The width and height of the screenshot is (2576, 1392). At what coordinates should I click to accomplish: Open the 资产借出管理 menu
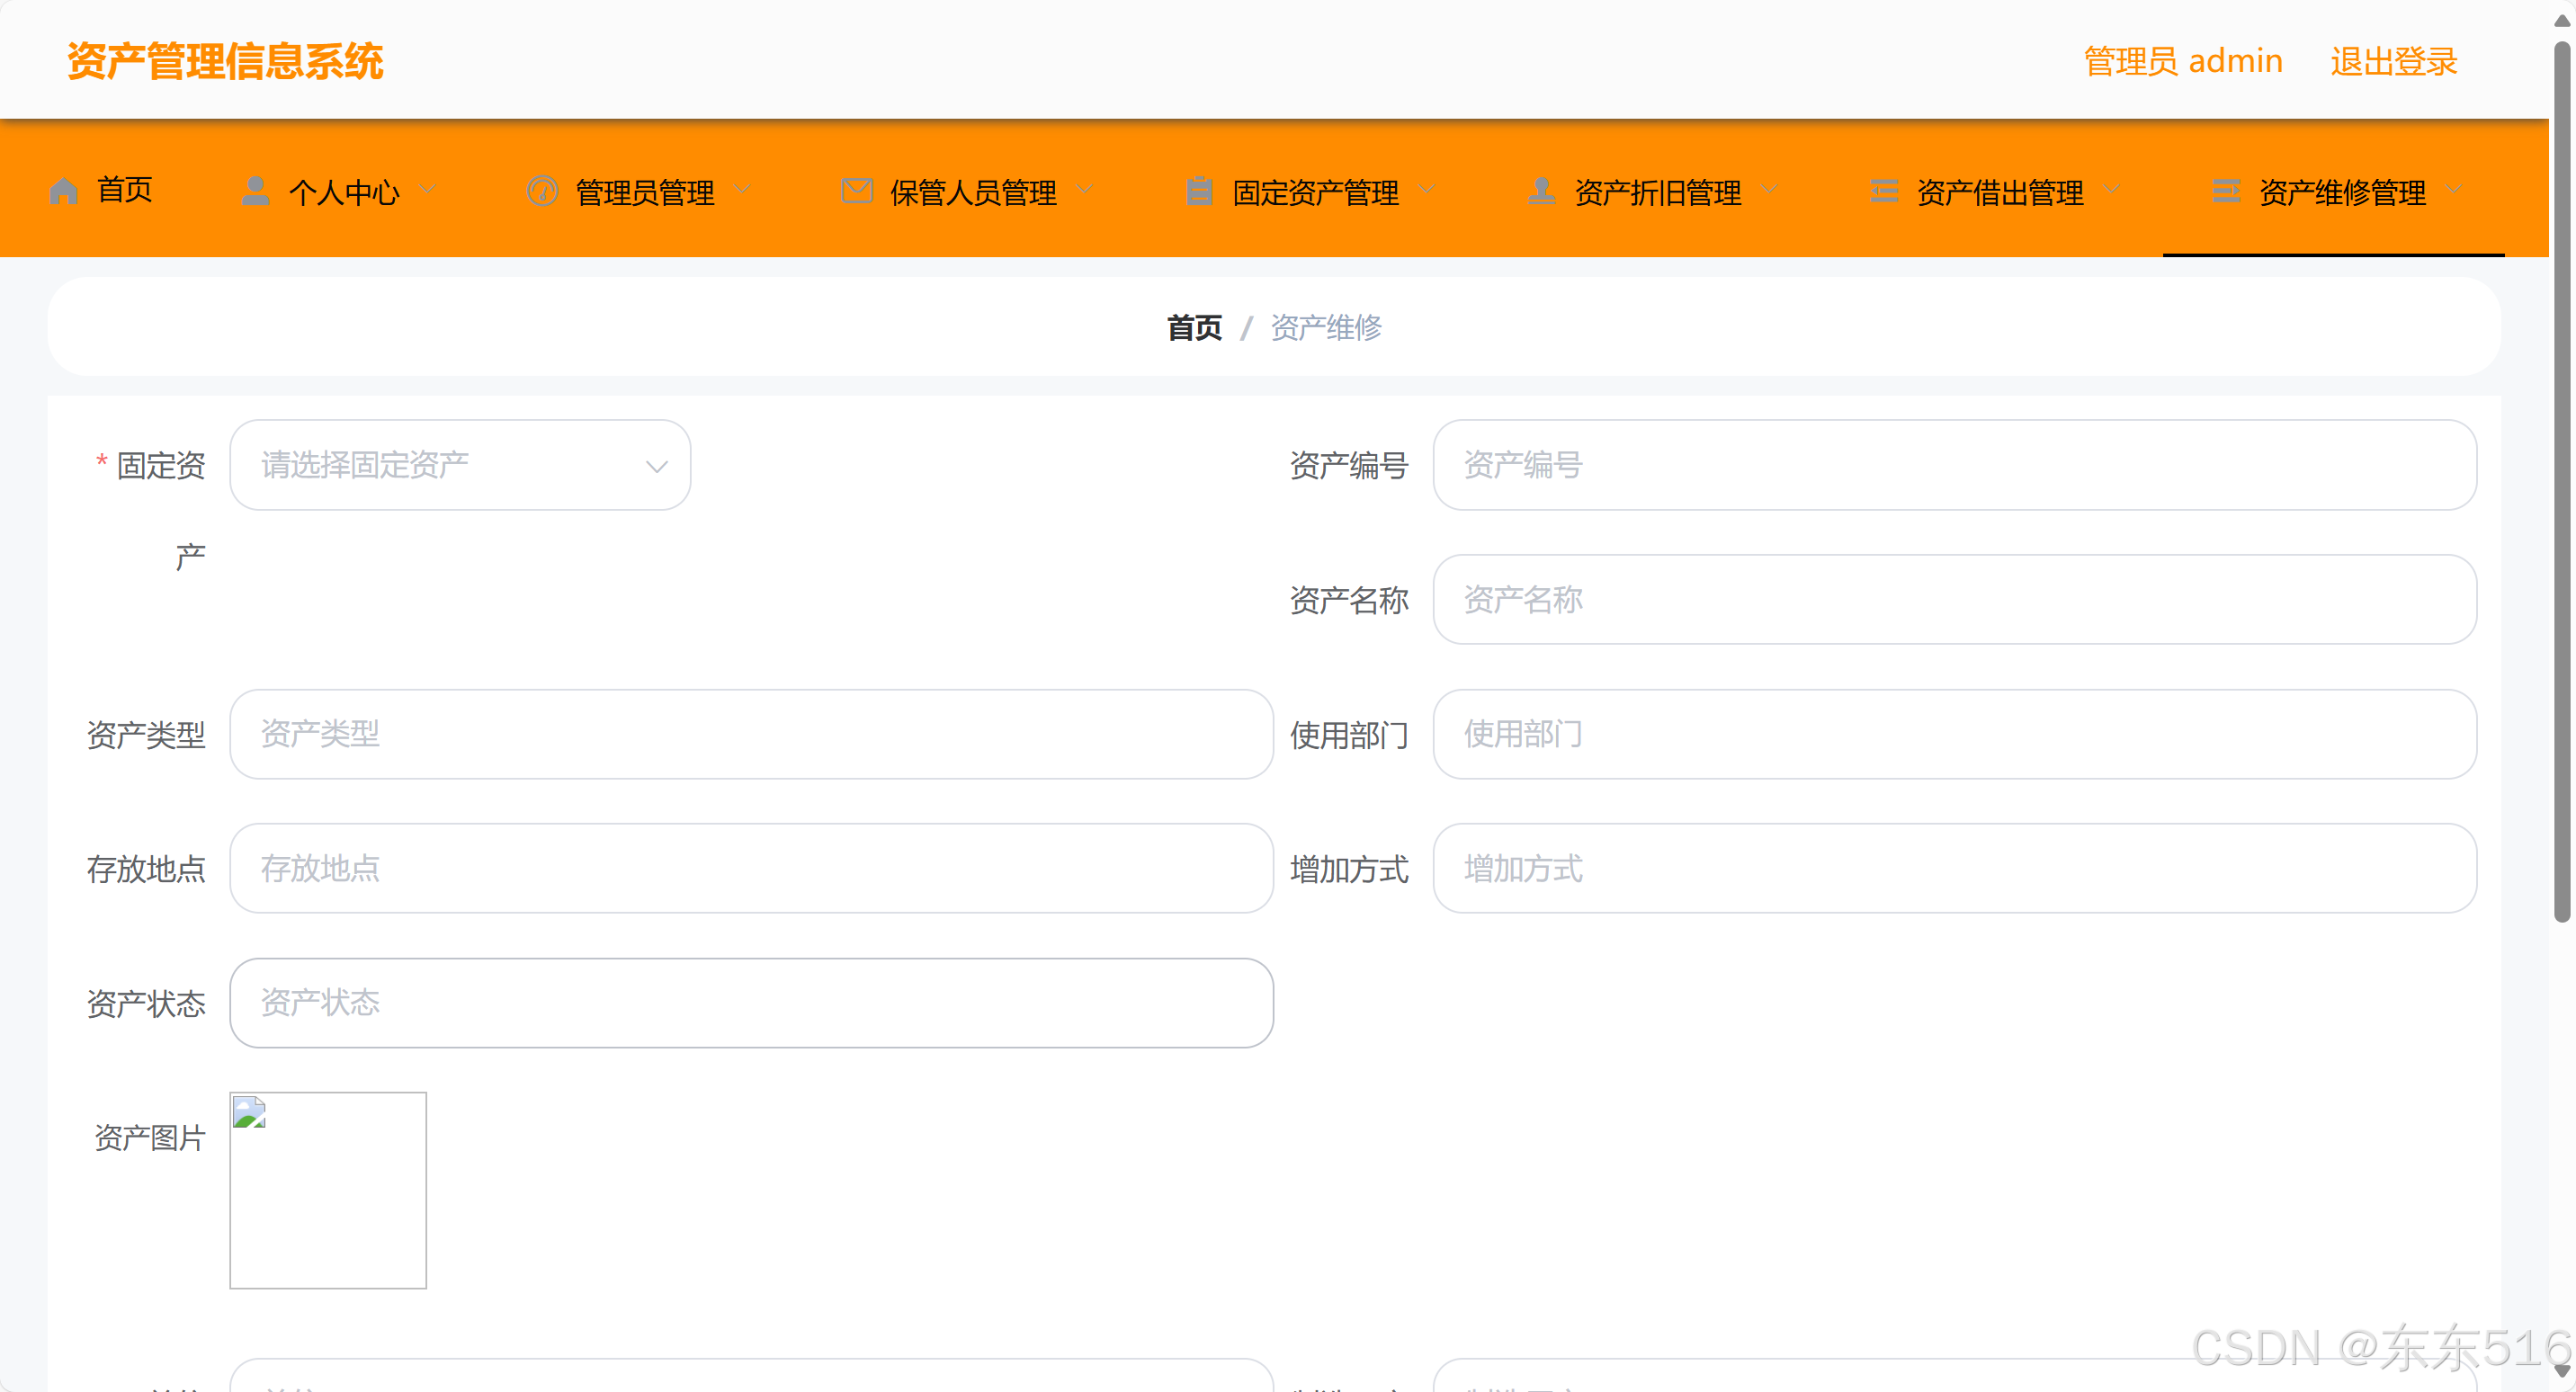pos(1999,192)
